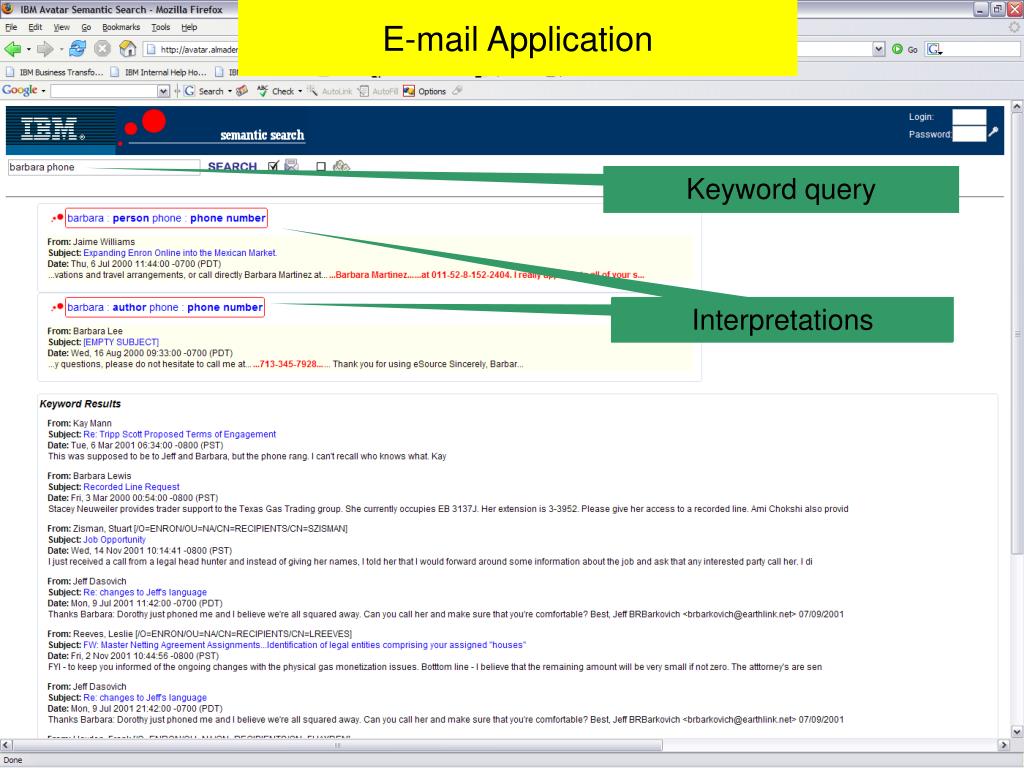1024x768 pixels.
Task: Click the Stop loading icon
Action: point(103,49)
